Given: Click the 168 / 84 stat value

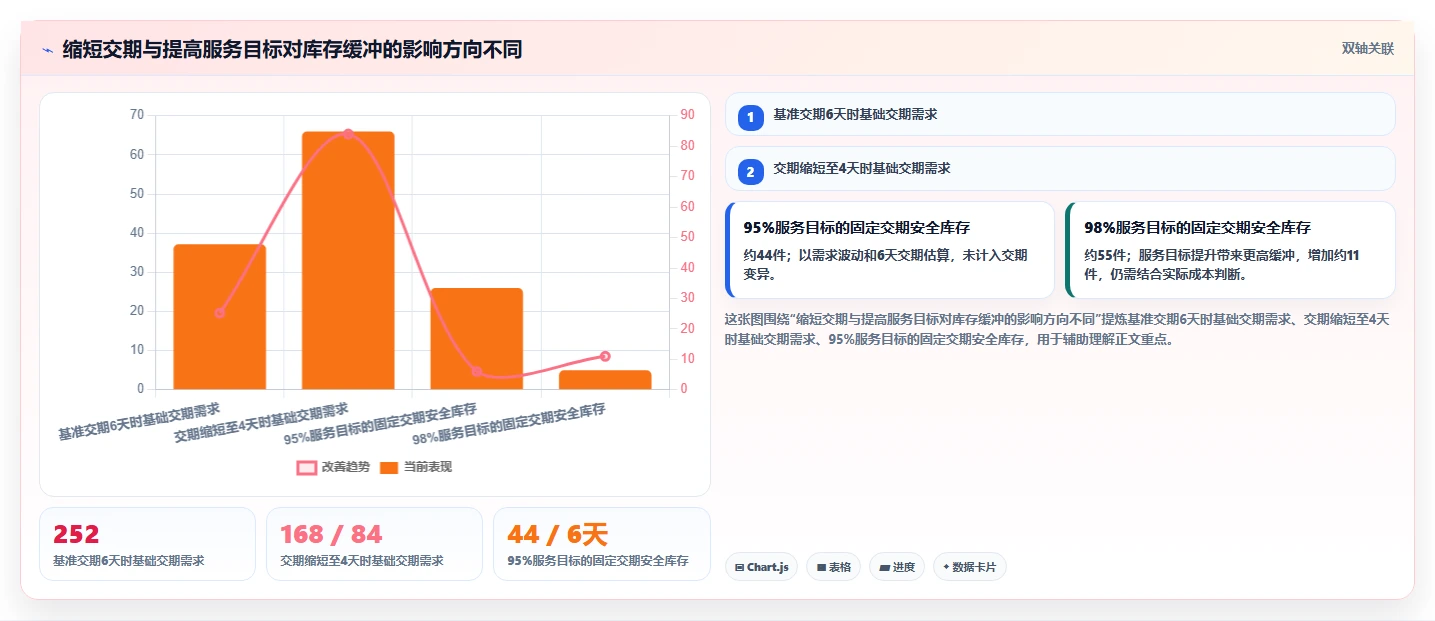Looking at the screenshot, I should [x=331, y=535].
